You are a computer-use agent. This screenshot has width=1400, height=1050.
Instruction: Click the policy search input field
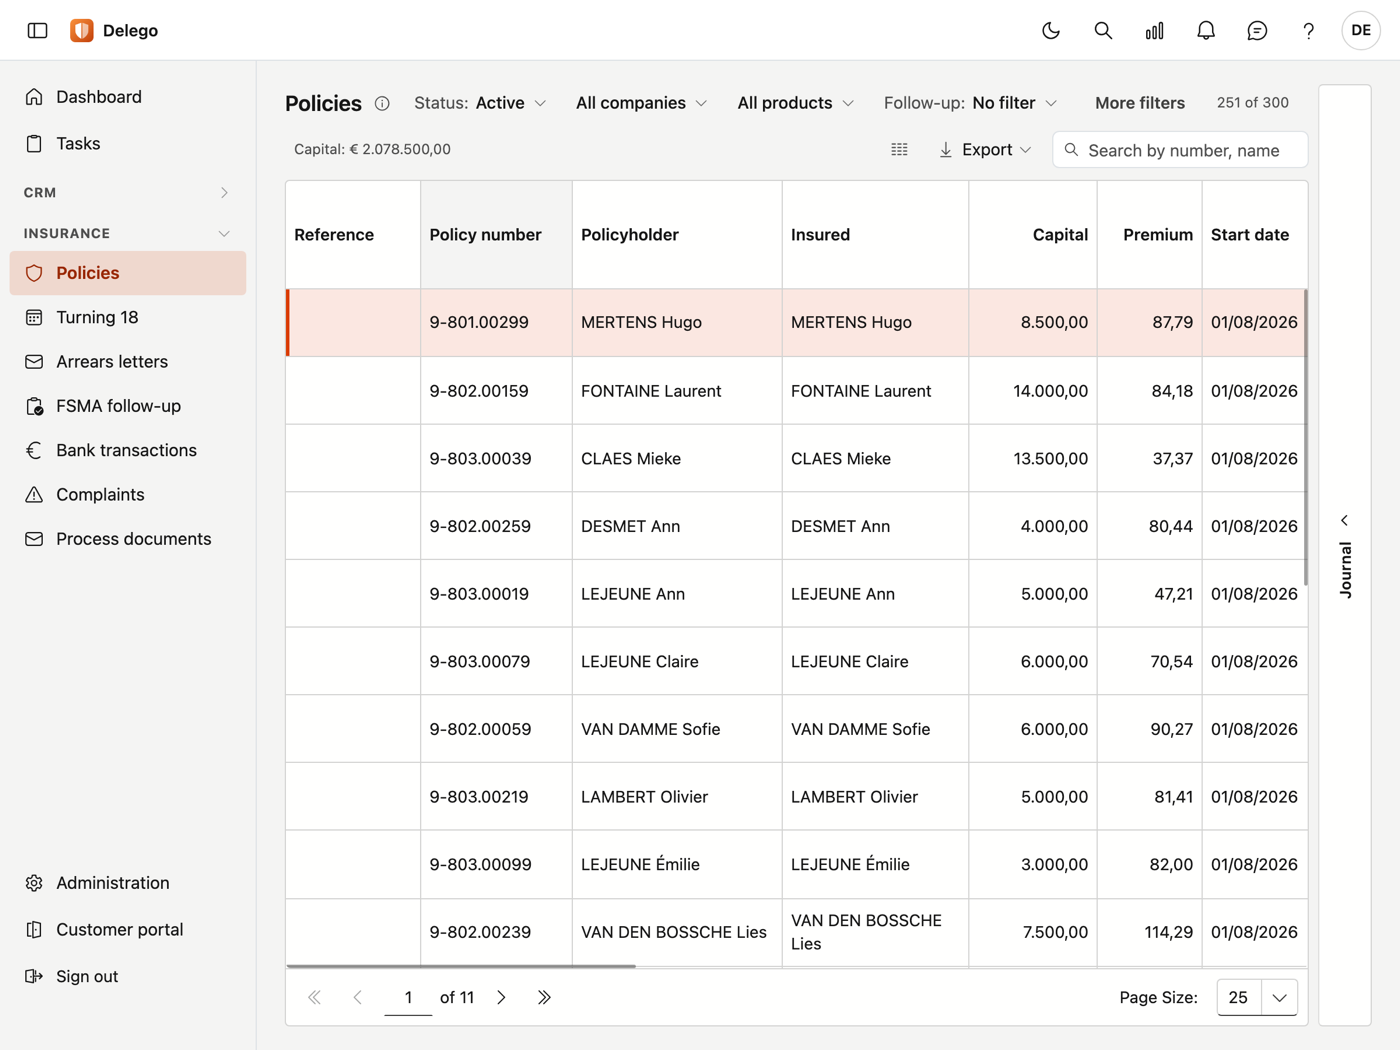click(1180, 150)
